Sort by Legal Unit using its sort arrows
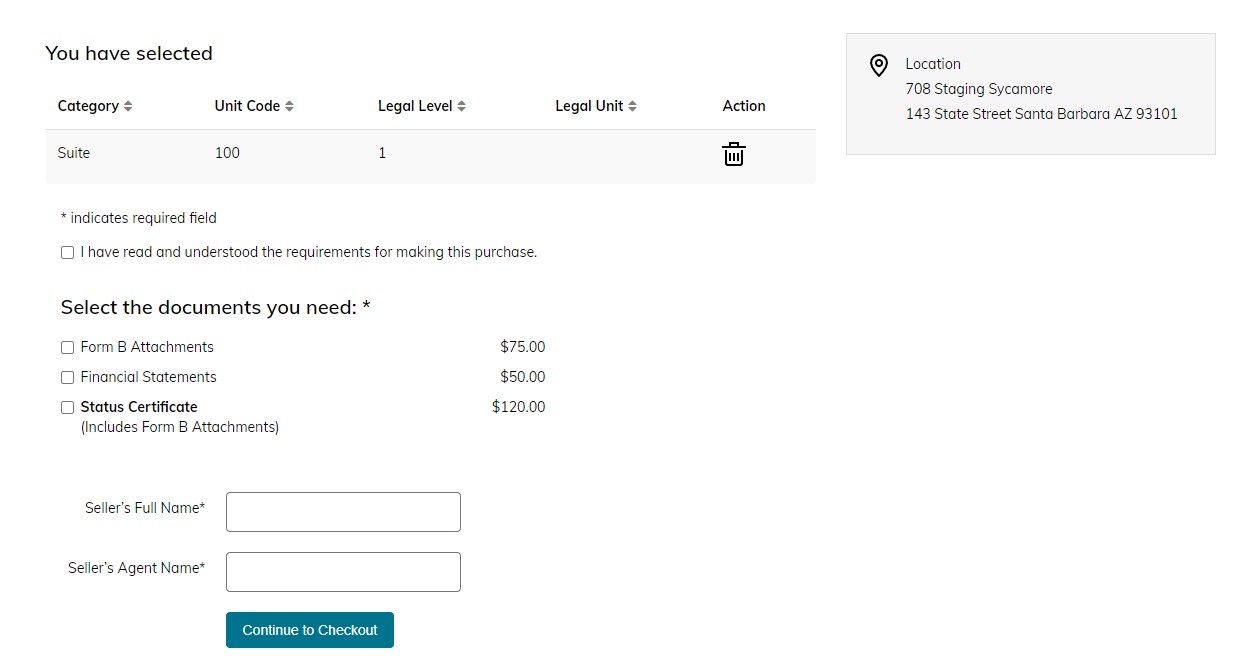The image size is (1250, 670). point(632,106)
